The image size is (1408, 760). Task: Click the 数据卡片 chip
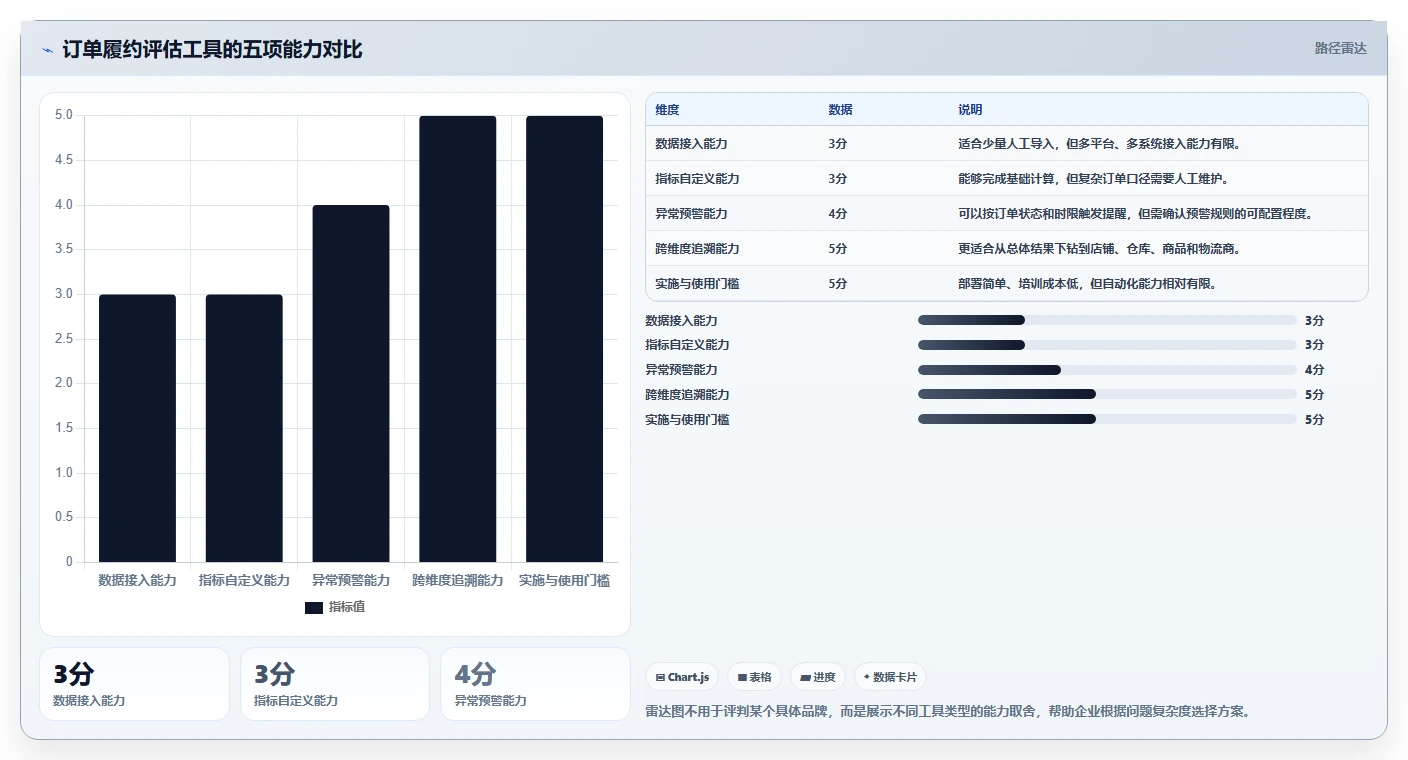click(890, 677)
